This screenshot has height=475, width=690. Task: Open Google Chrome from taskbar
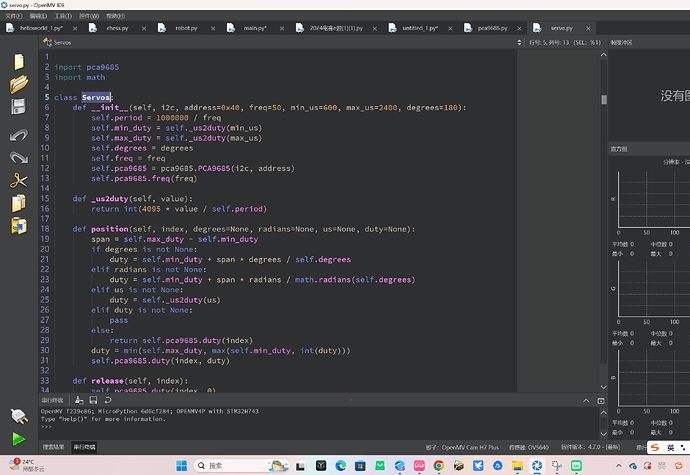[x=439, y=465]
